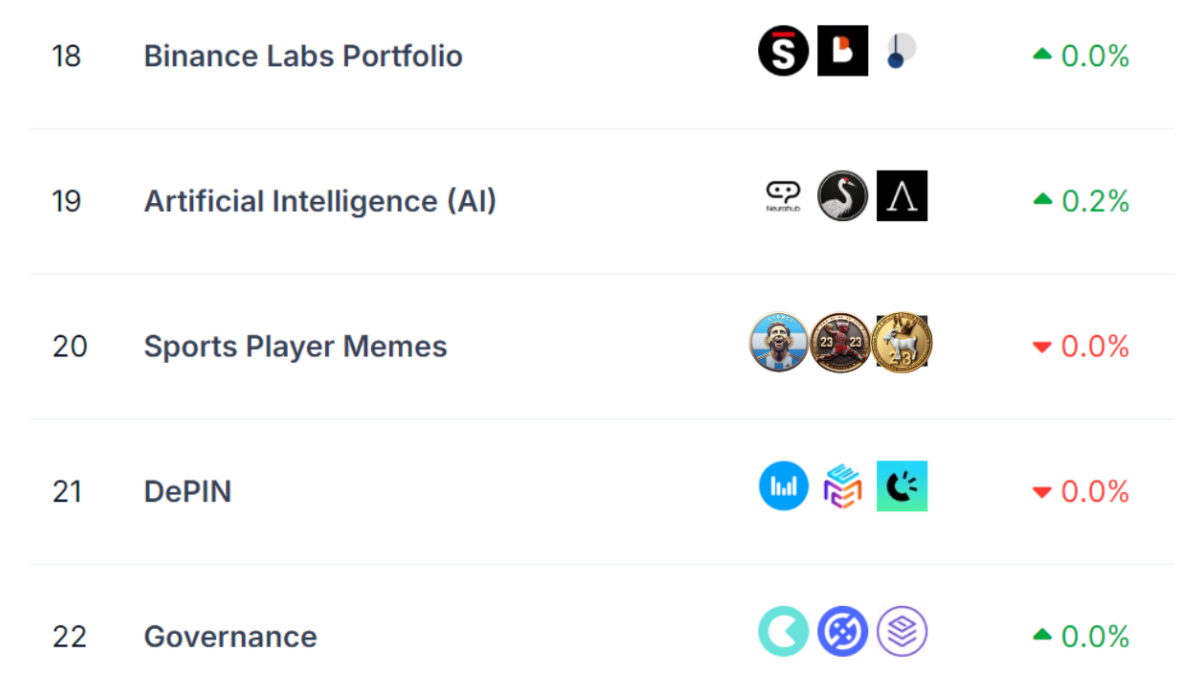Open the DePIN category page
Image resolution: width=1200 pixels, height=675 pixels.
[x=188, y=491]
